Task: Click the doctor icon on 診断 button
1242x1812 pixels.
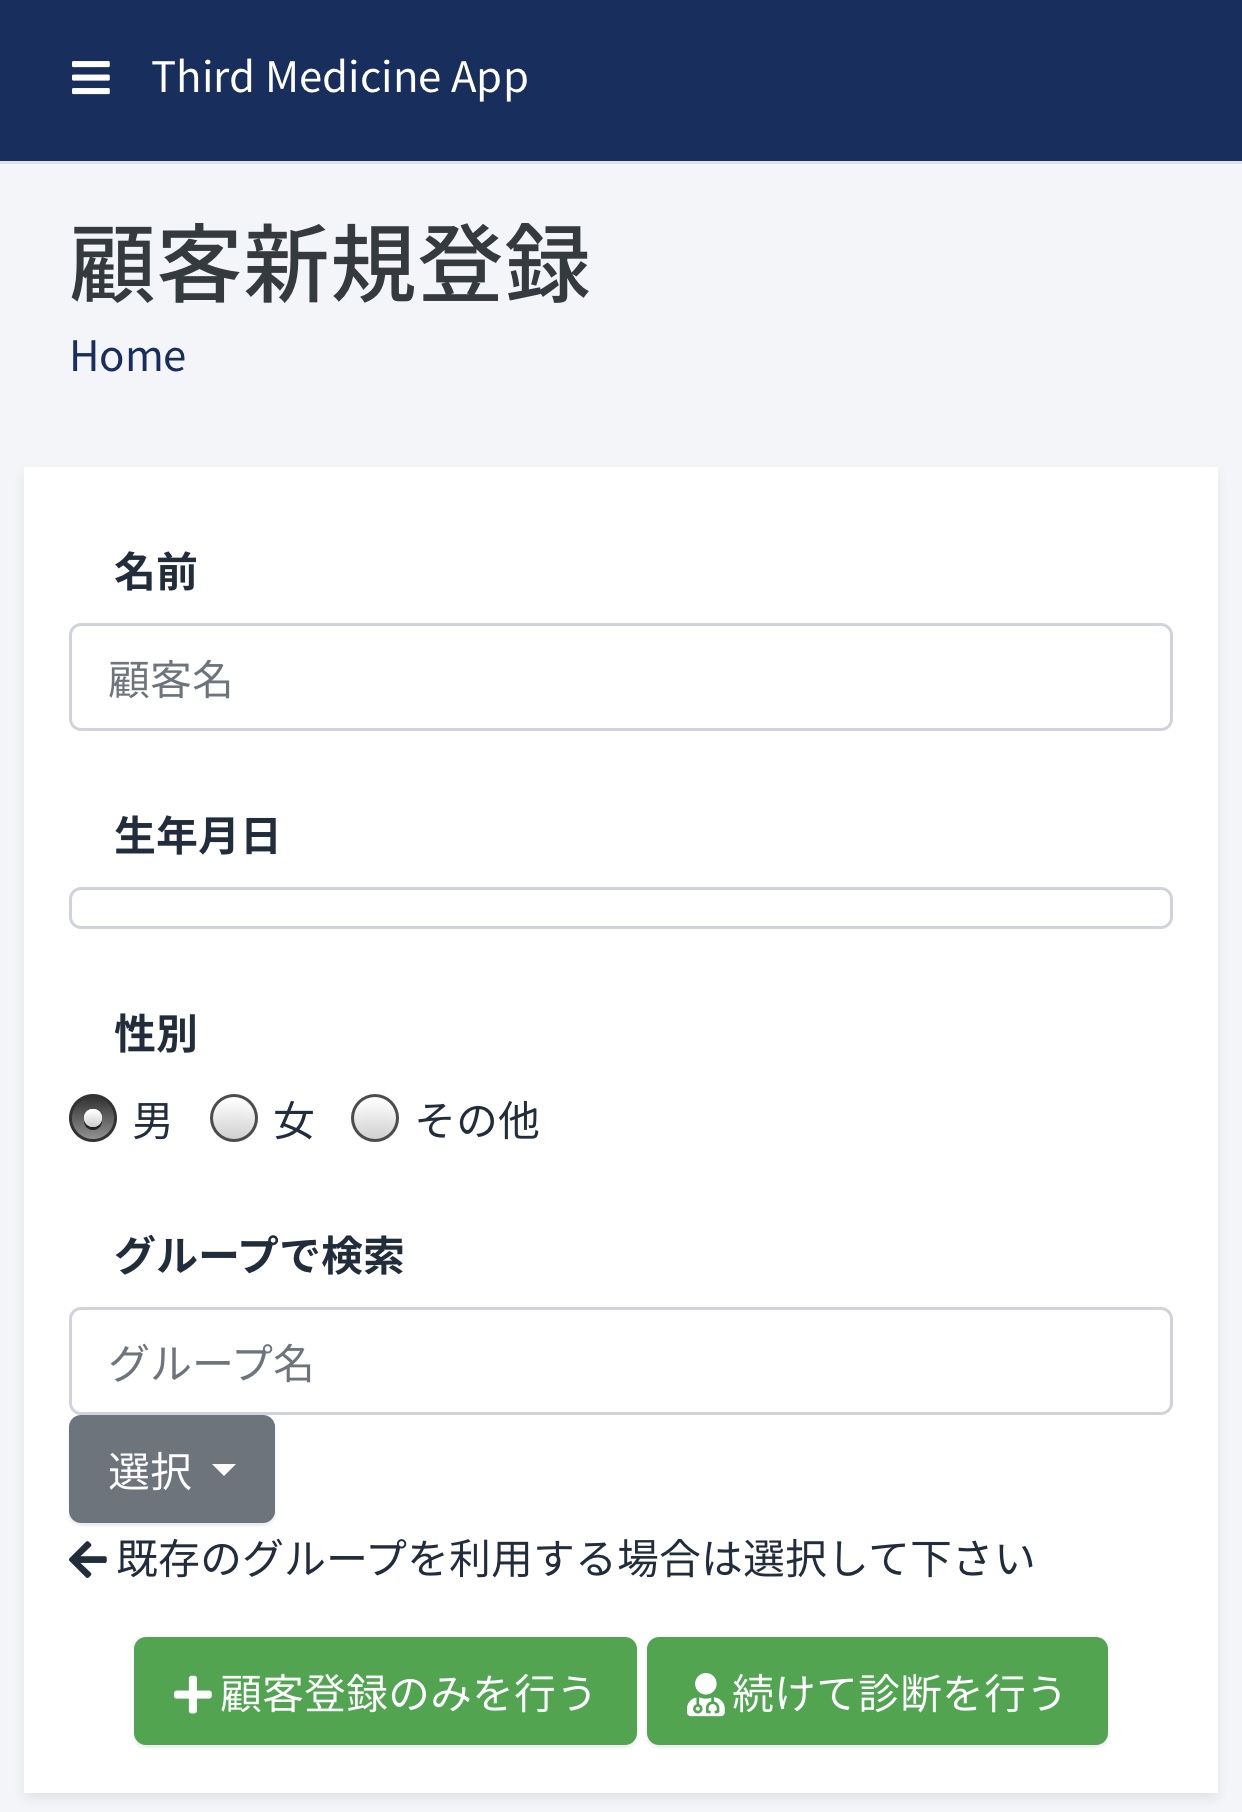Action: point(705,1695)
